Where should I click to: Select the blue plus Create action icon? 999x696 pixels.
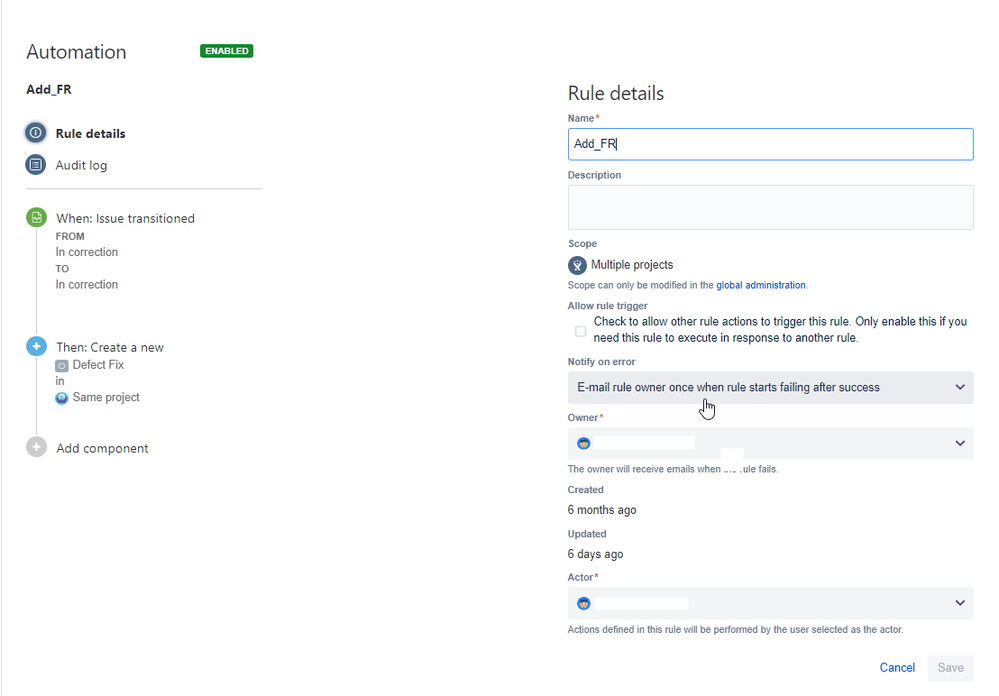(36, 346)
